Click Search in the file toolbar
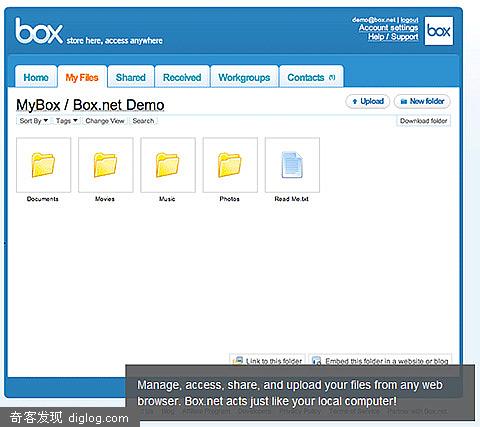 coord(143,121)
